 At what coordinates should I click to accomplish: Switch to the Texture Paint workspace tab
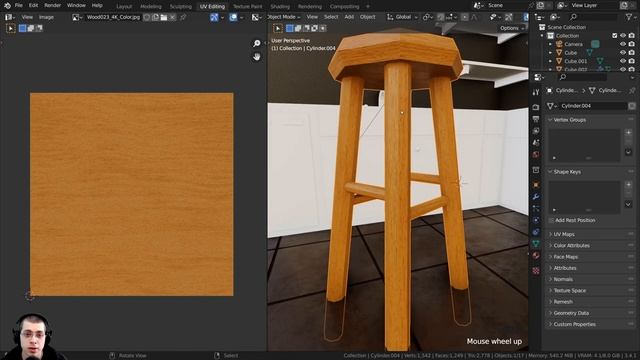point(248,7)
